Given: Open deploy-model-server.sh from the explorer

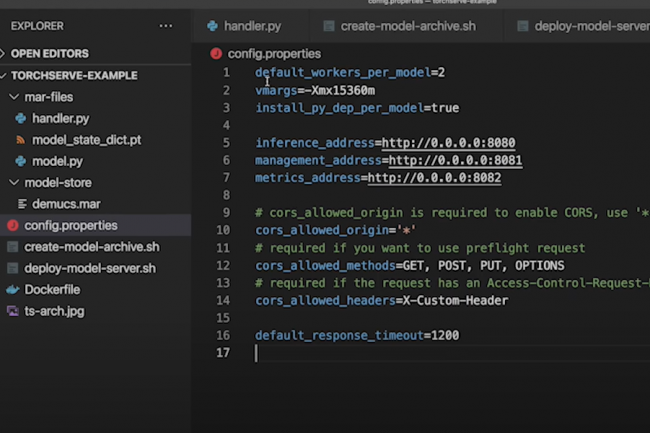Looking at the screenshot, I should click(x=90, y=269).
